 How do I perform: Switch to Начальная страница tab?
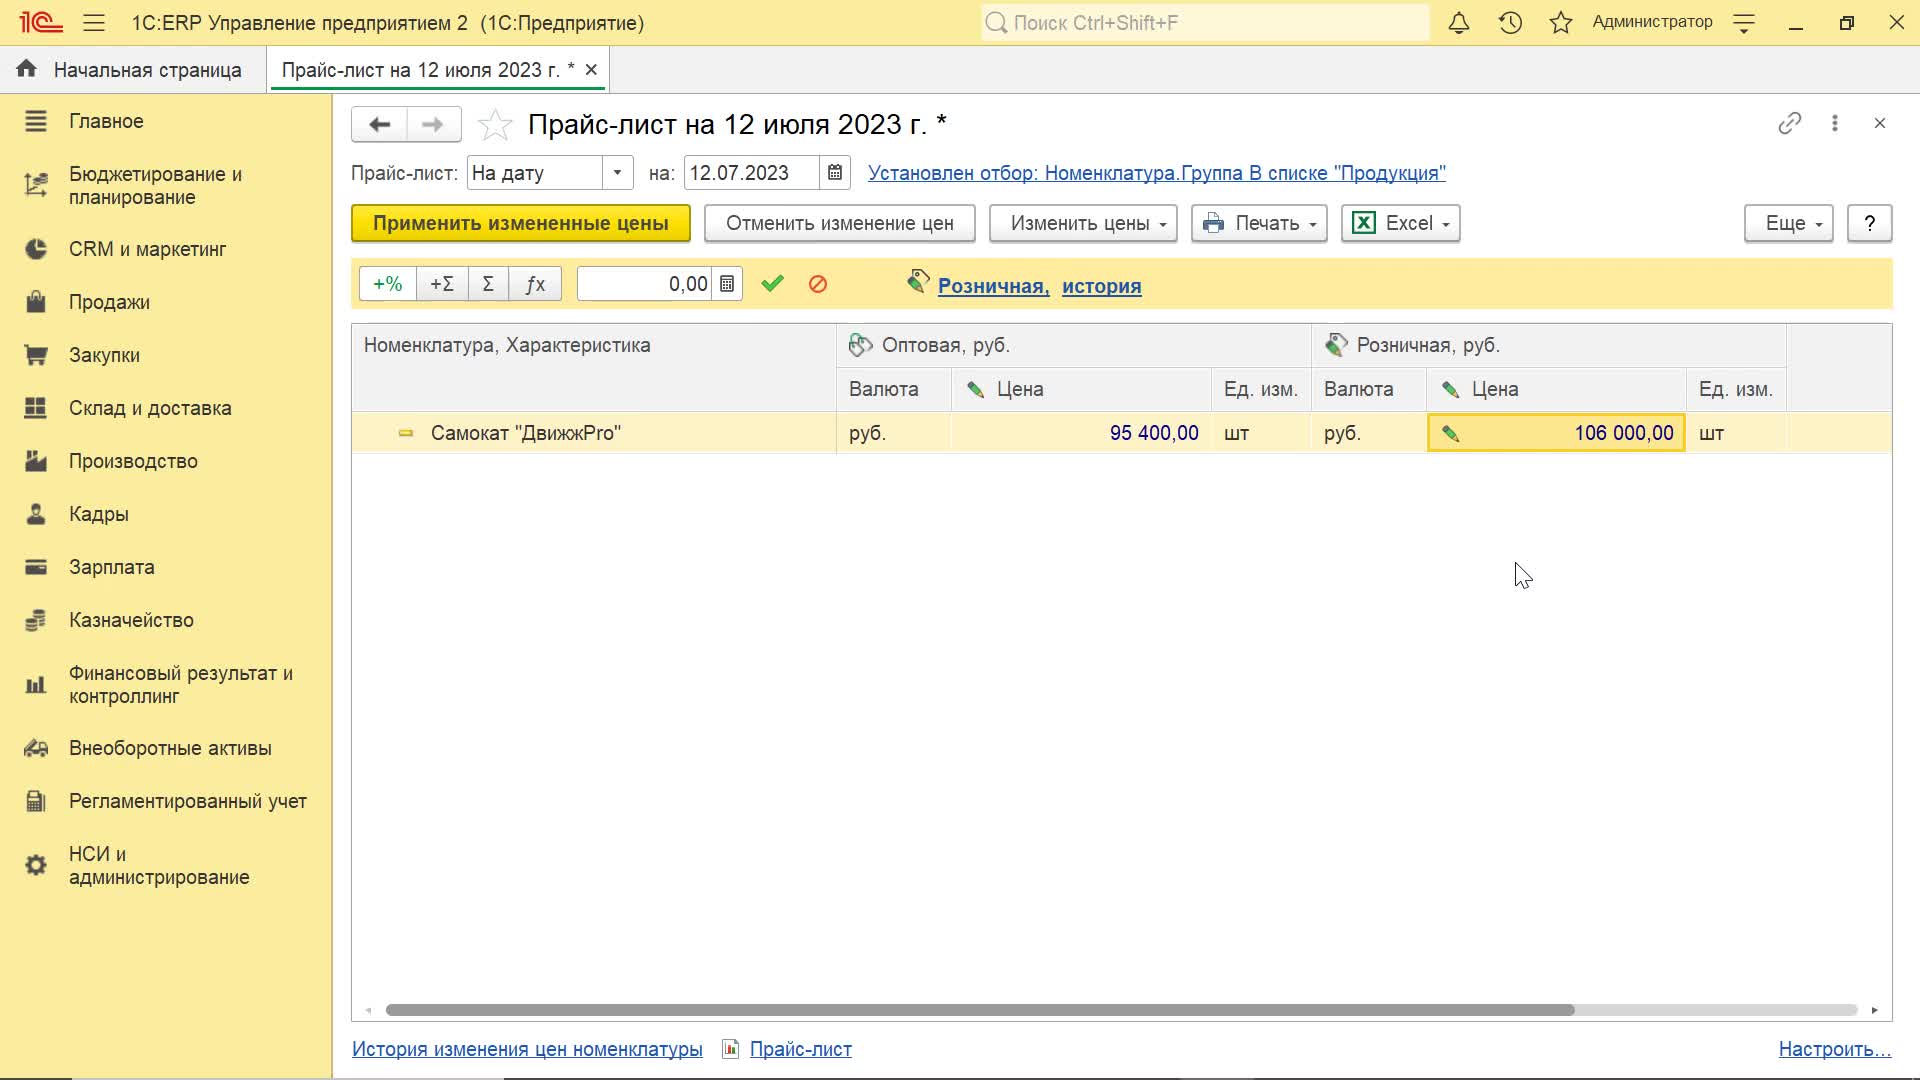click(x=133, y=70)
